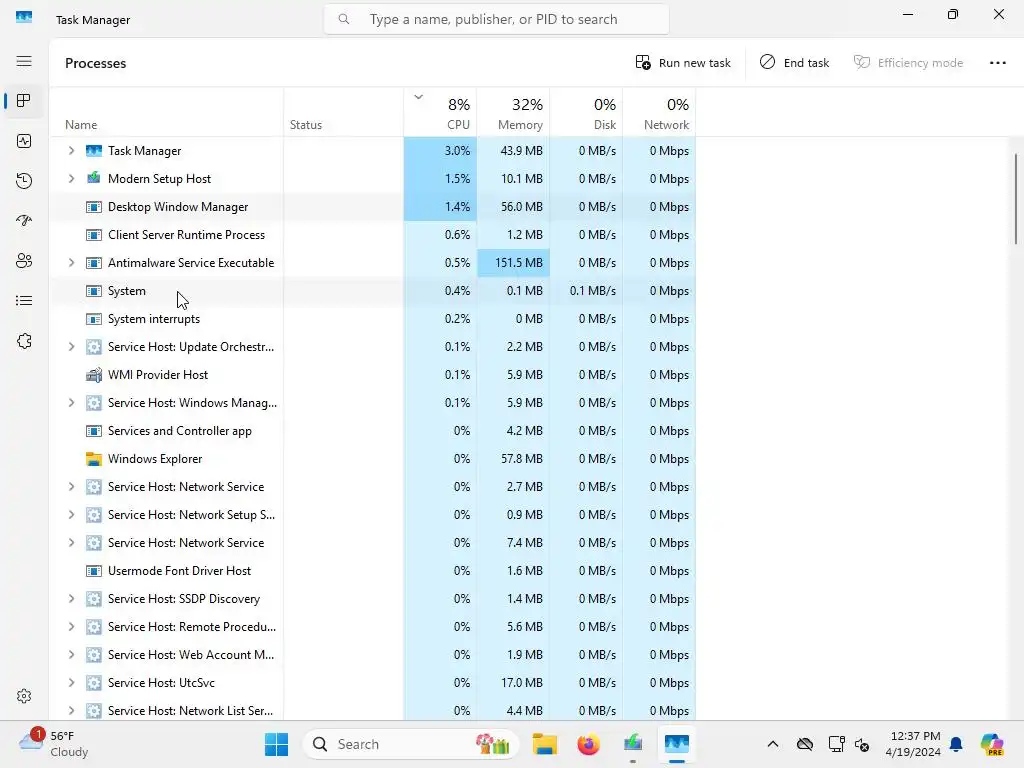Open the Performance page icon in sidebar
1024x768 pixels.
(x=24, y=141)
